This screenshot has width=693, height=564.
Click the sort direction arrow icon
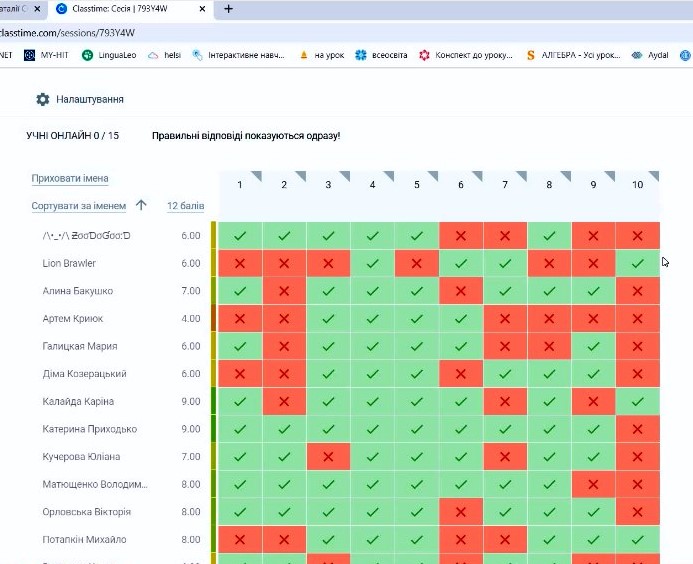coord(141,206)
